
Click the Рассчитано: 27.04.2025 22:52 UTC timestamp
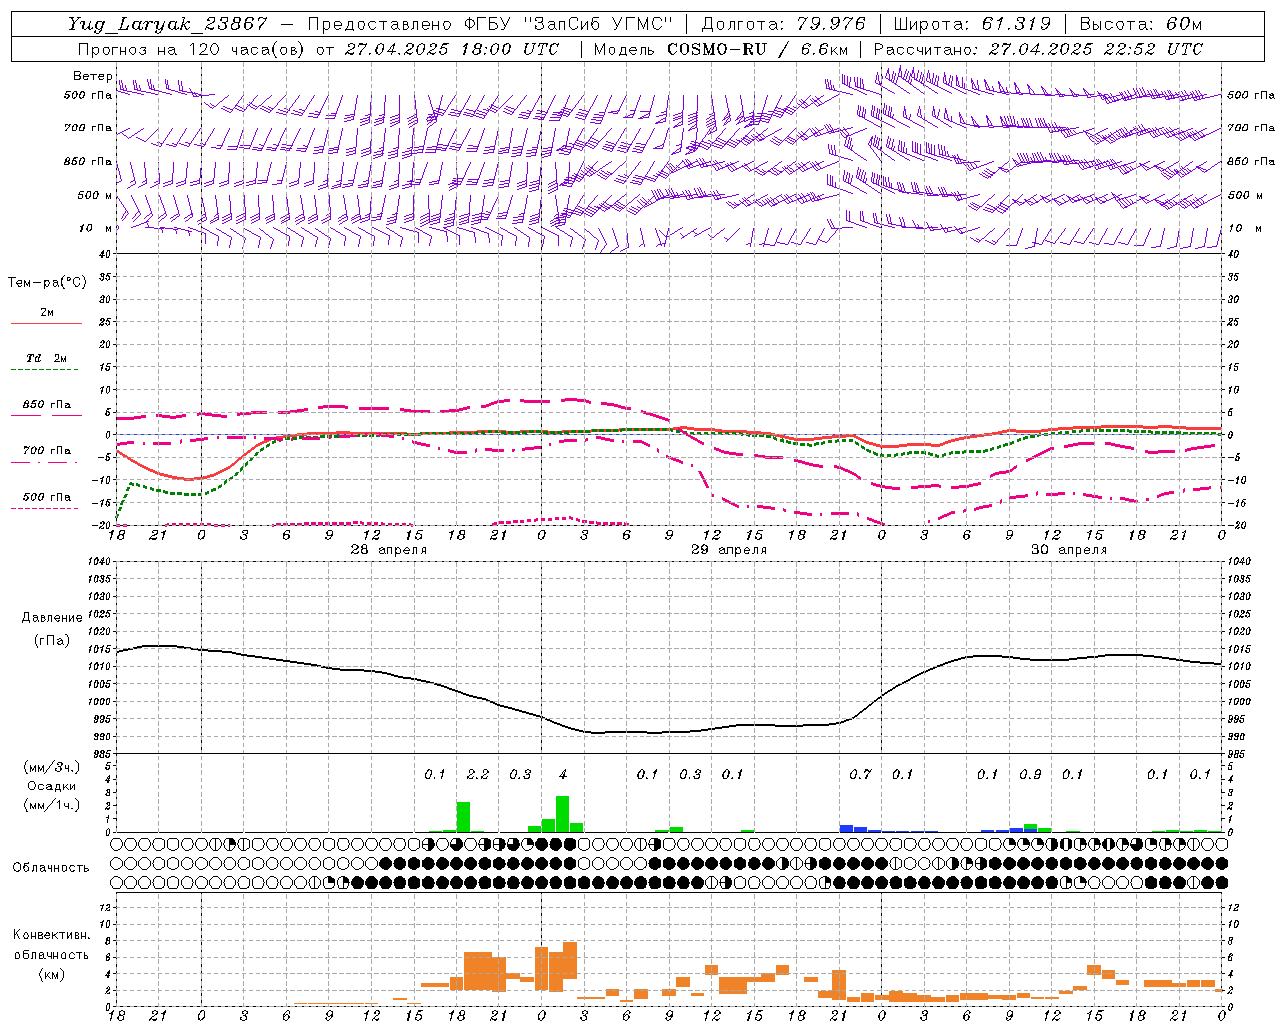coord(1038,49)
